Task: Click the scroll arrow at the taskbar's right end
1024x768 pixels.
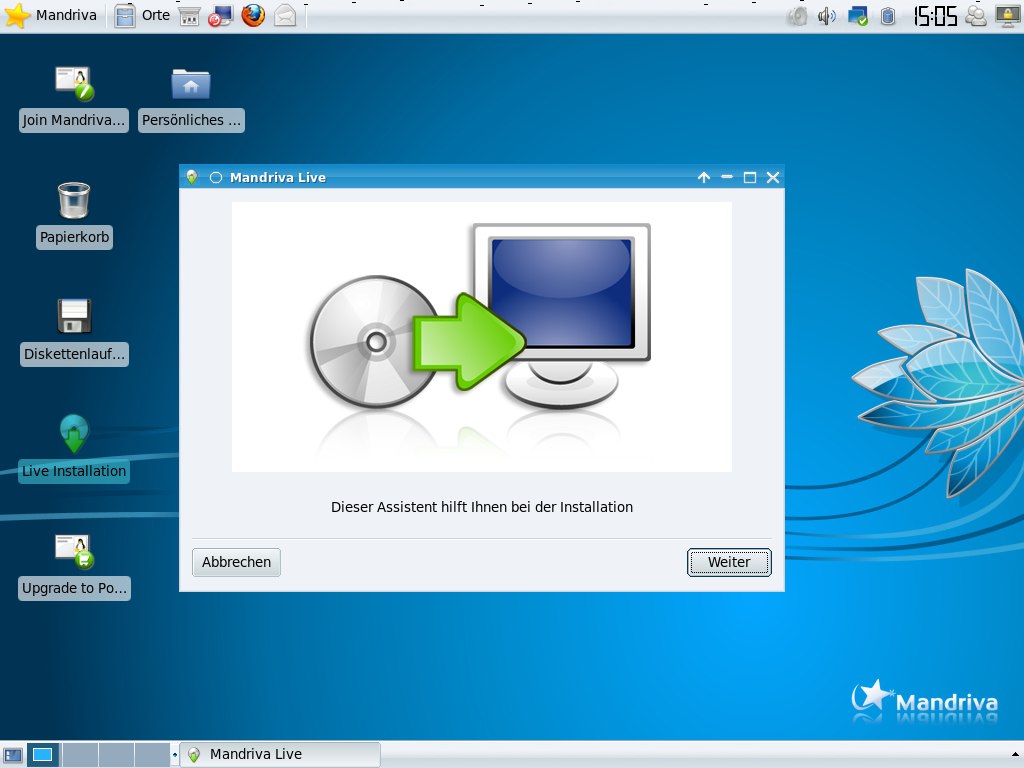Action: [x=1016, y=754]
